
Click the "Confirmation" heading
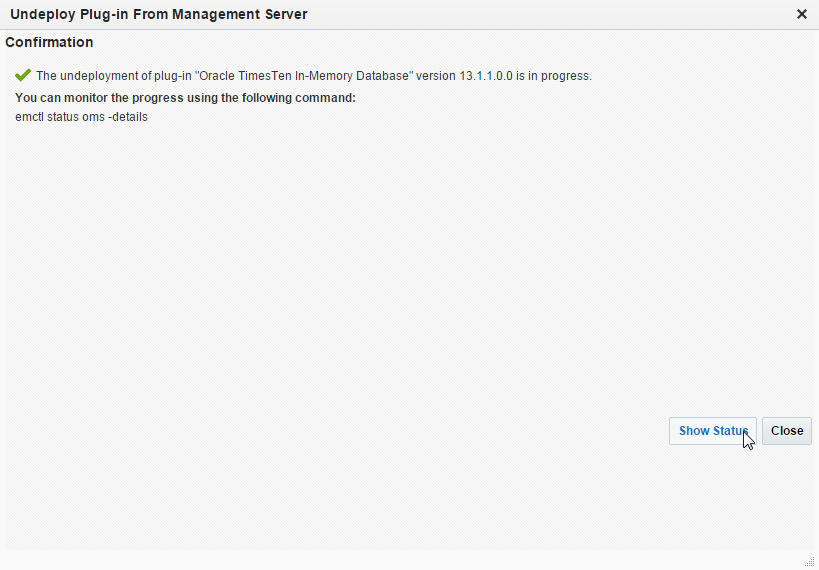click(49, 42)
